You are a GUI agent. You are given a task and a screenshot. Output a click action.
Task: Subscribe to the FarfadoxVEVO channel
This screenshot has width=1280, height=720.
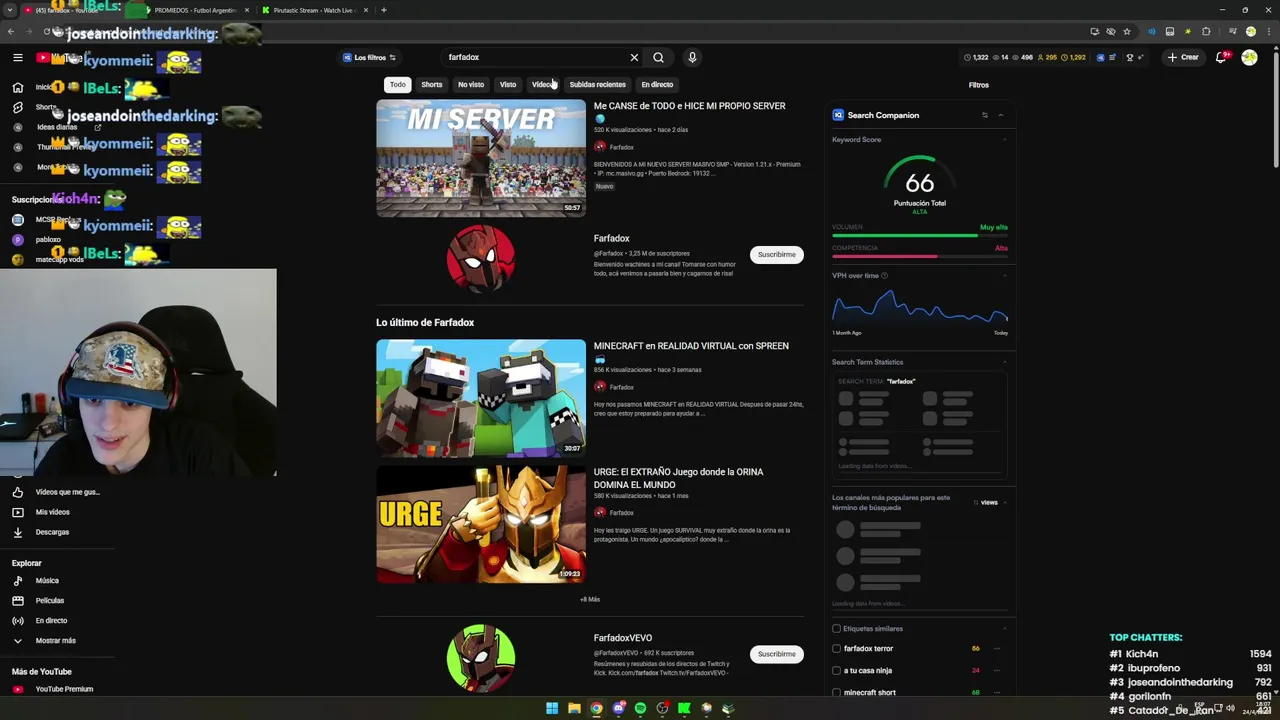pos(777,654)
